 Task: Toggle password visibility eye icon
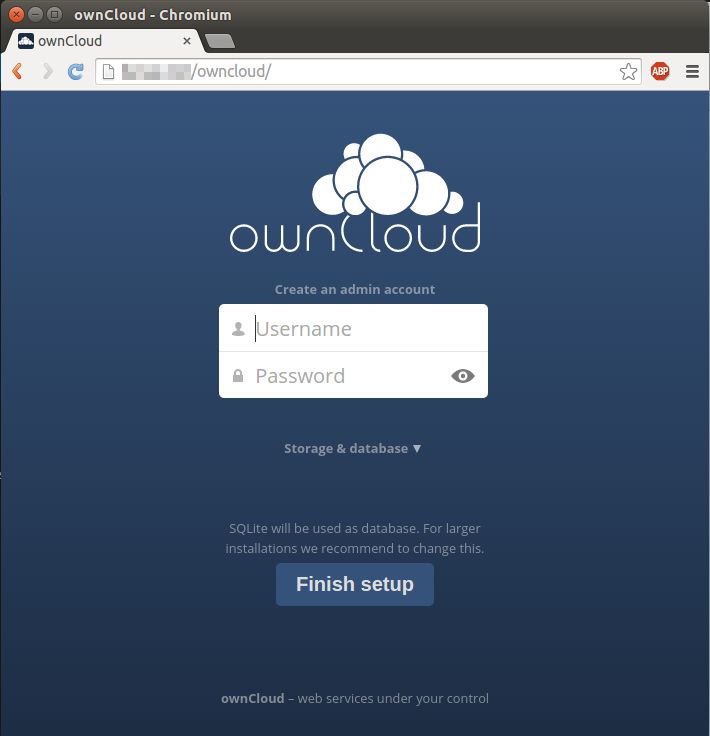tap(463, 376)
